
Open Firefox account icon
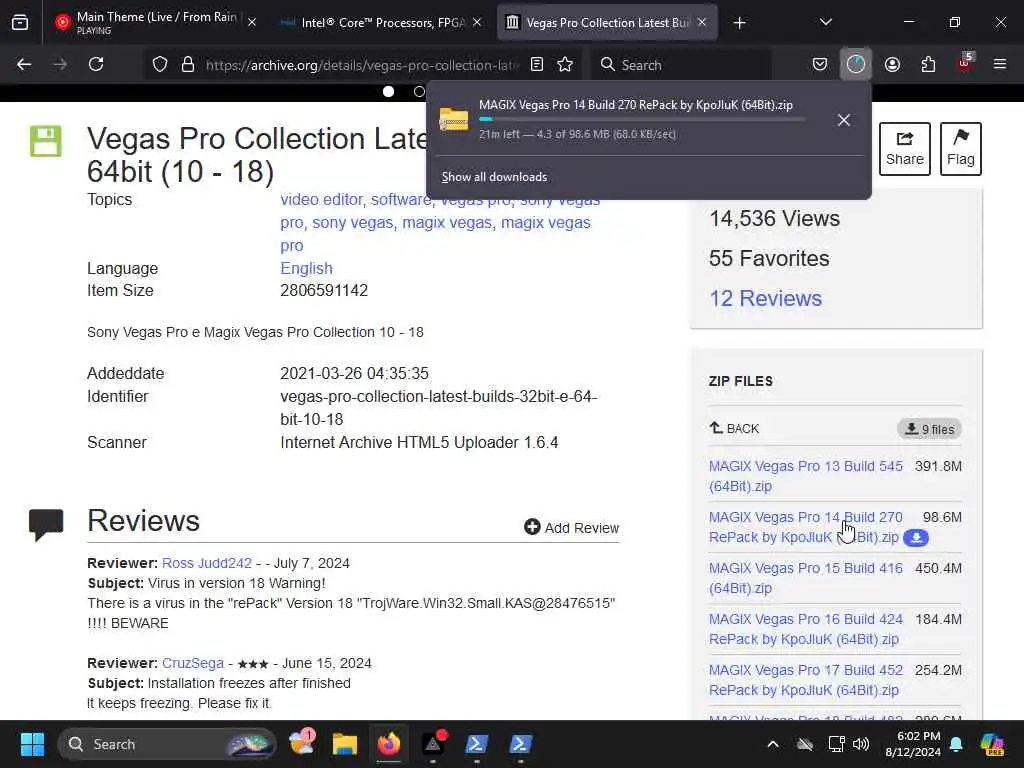point(892,65)
